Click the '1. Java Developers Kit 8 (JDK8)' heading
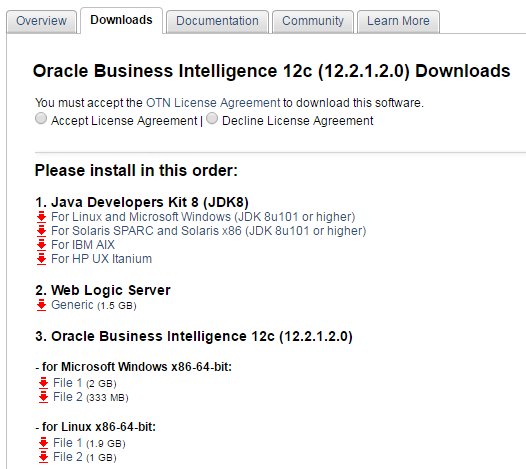Screen dimensions: 526x469 pos(142,202)
